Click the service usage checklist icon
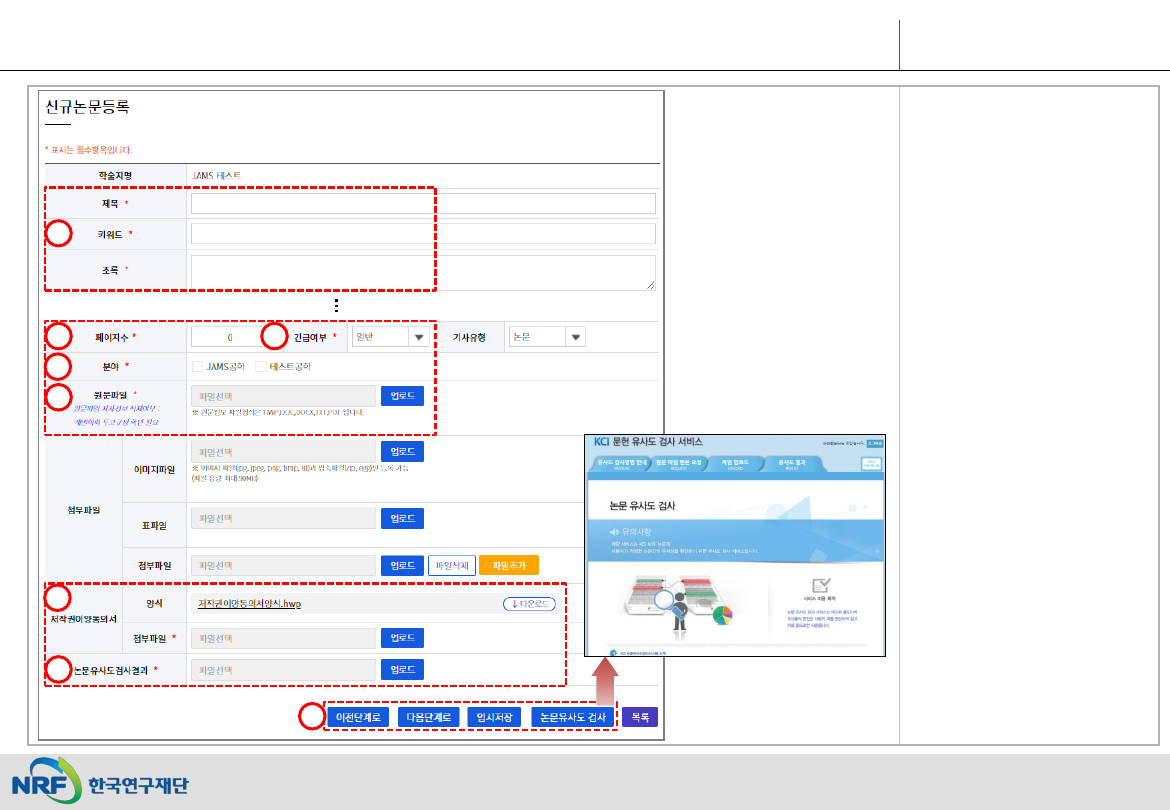This screenshot has width=1170, height=810. pyautogui.click(x=821, y=587)
